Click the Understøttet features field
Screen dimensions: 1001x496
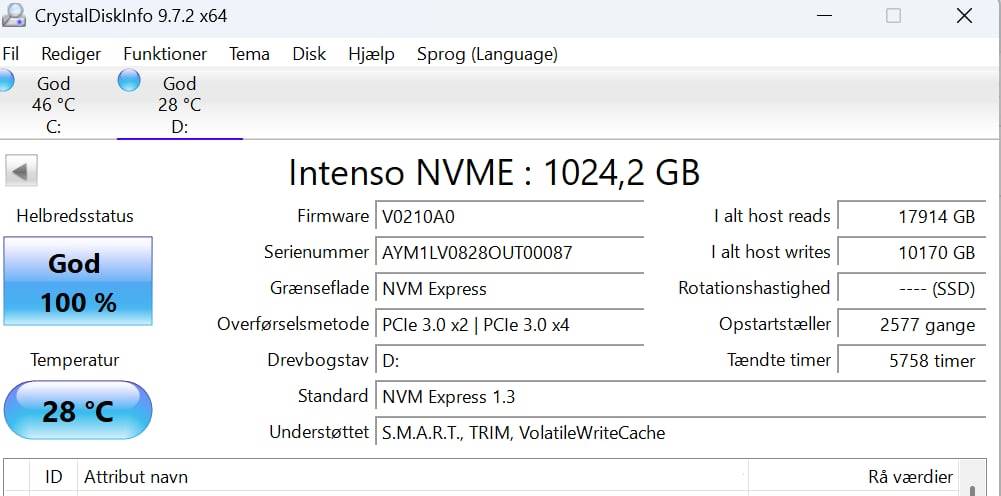(x=681, y=433)
